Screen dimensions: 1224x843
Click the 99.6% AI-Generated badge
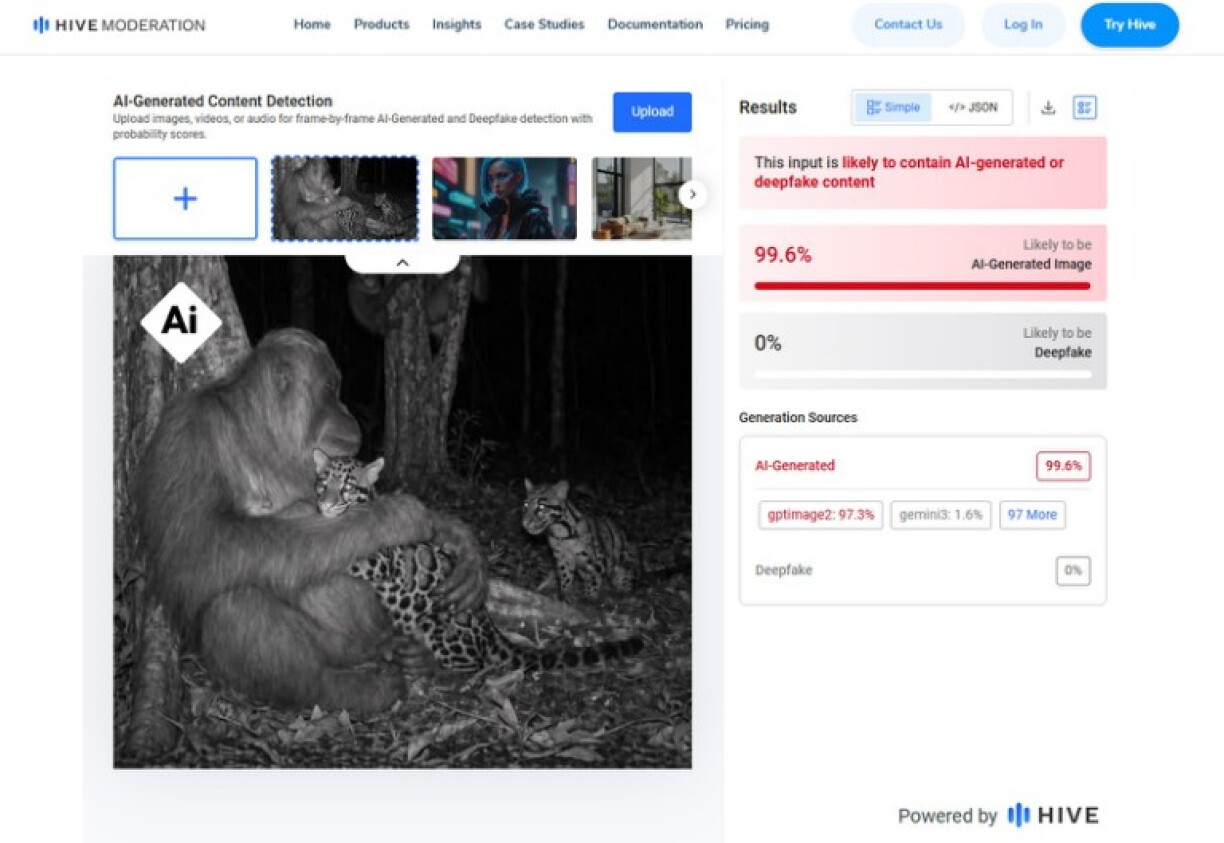pos(1063,466)
